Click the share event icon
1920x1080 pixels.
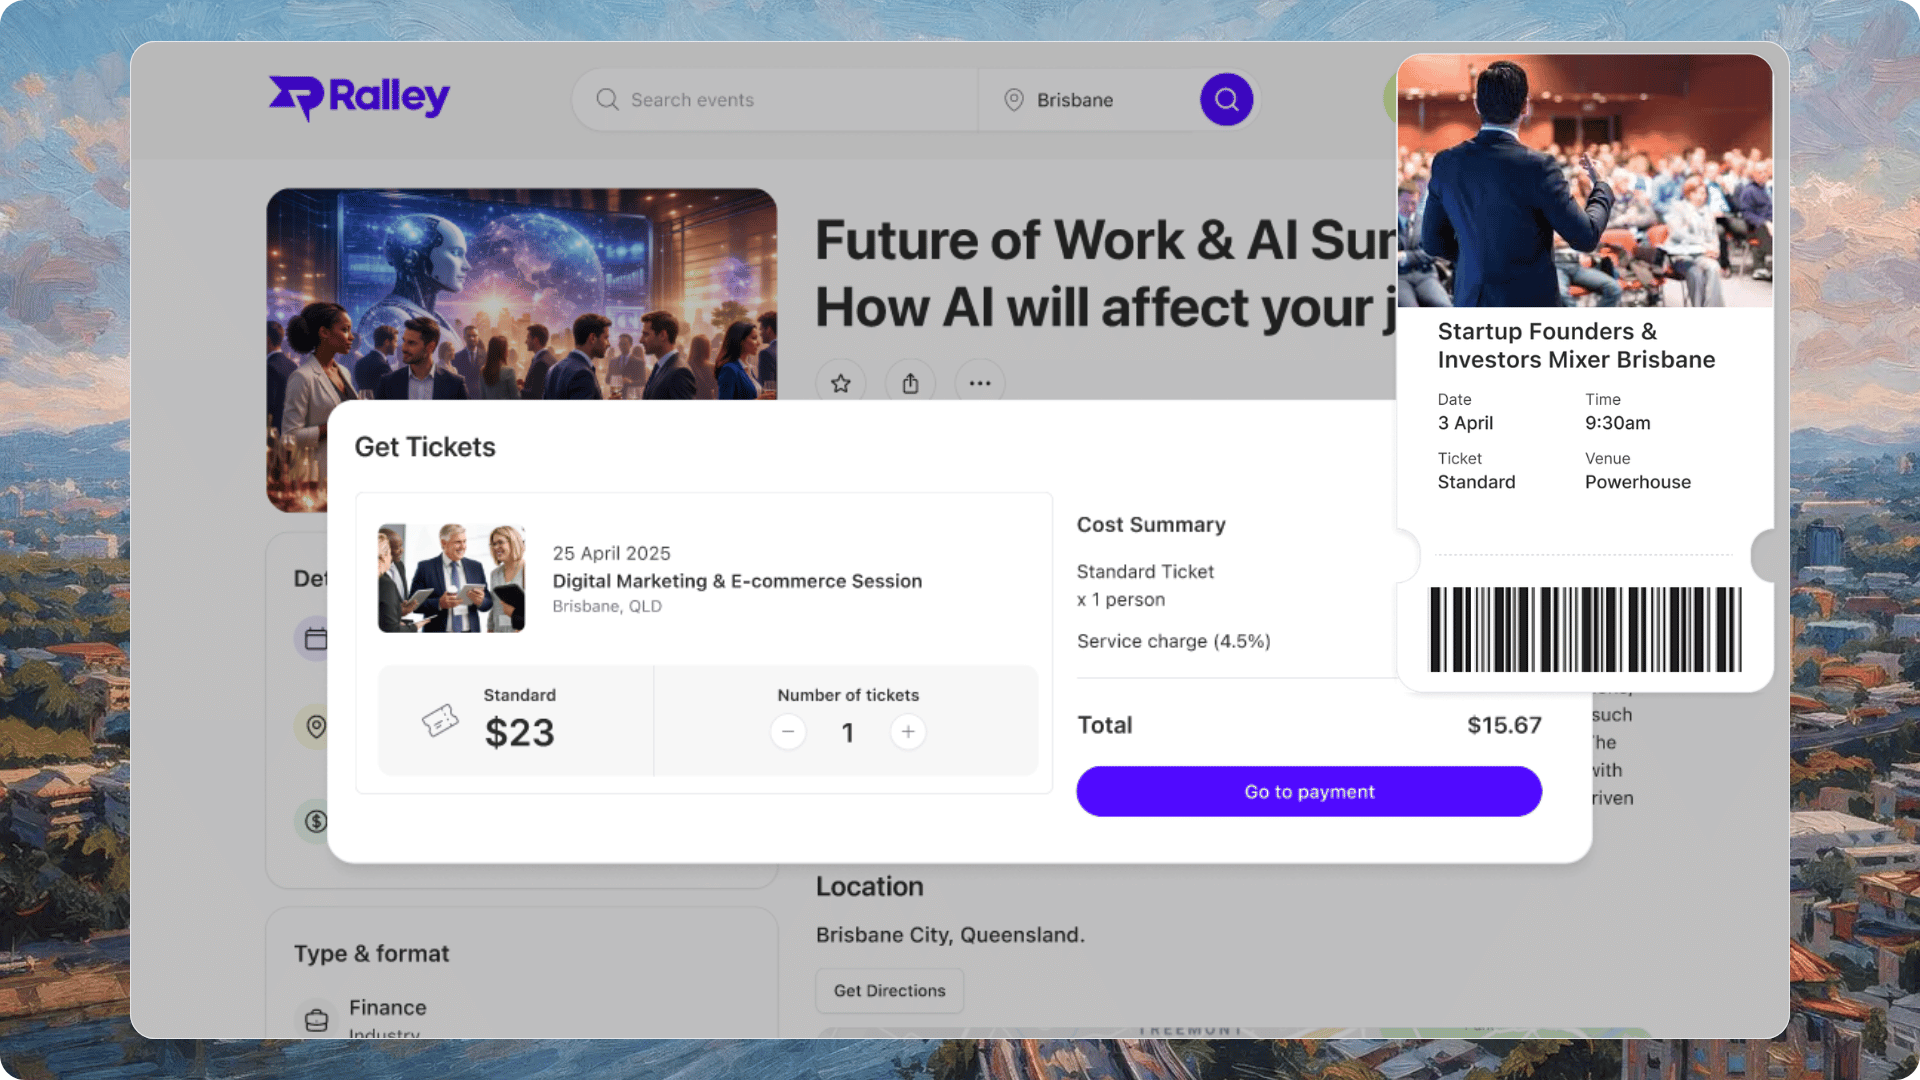pos(910,383)
